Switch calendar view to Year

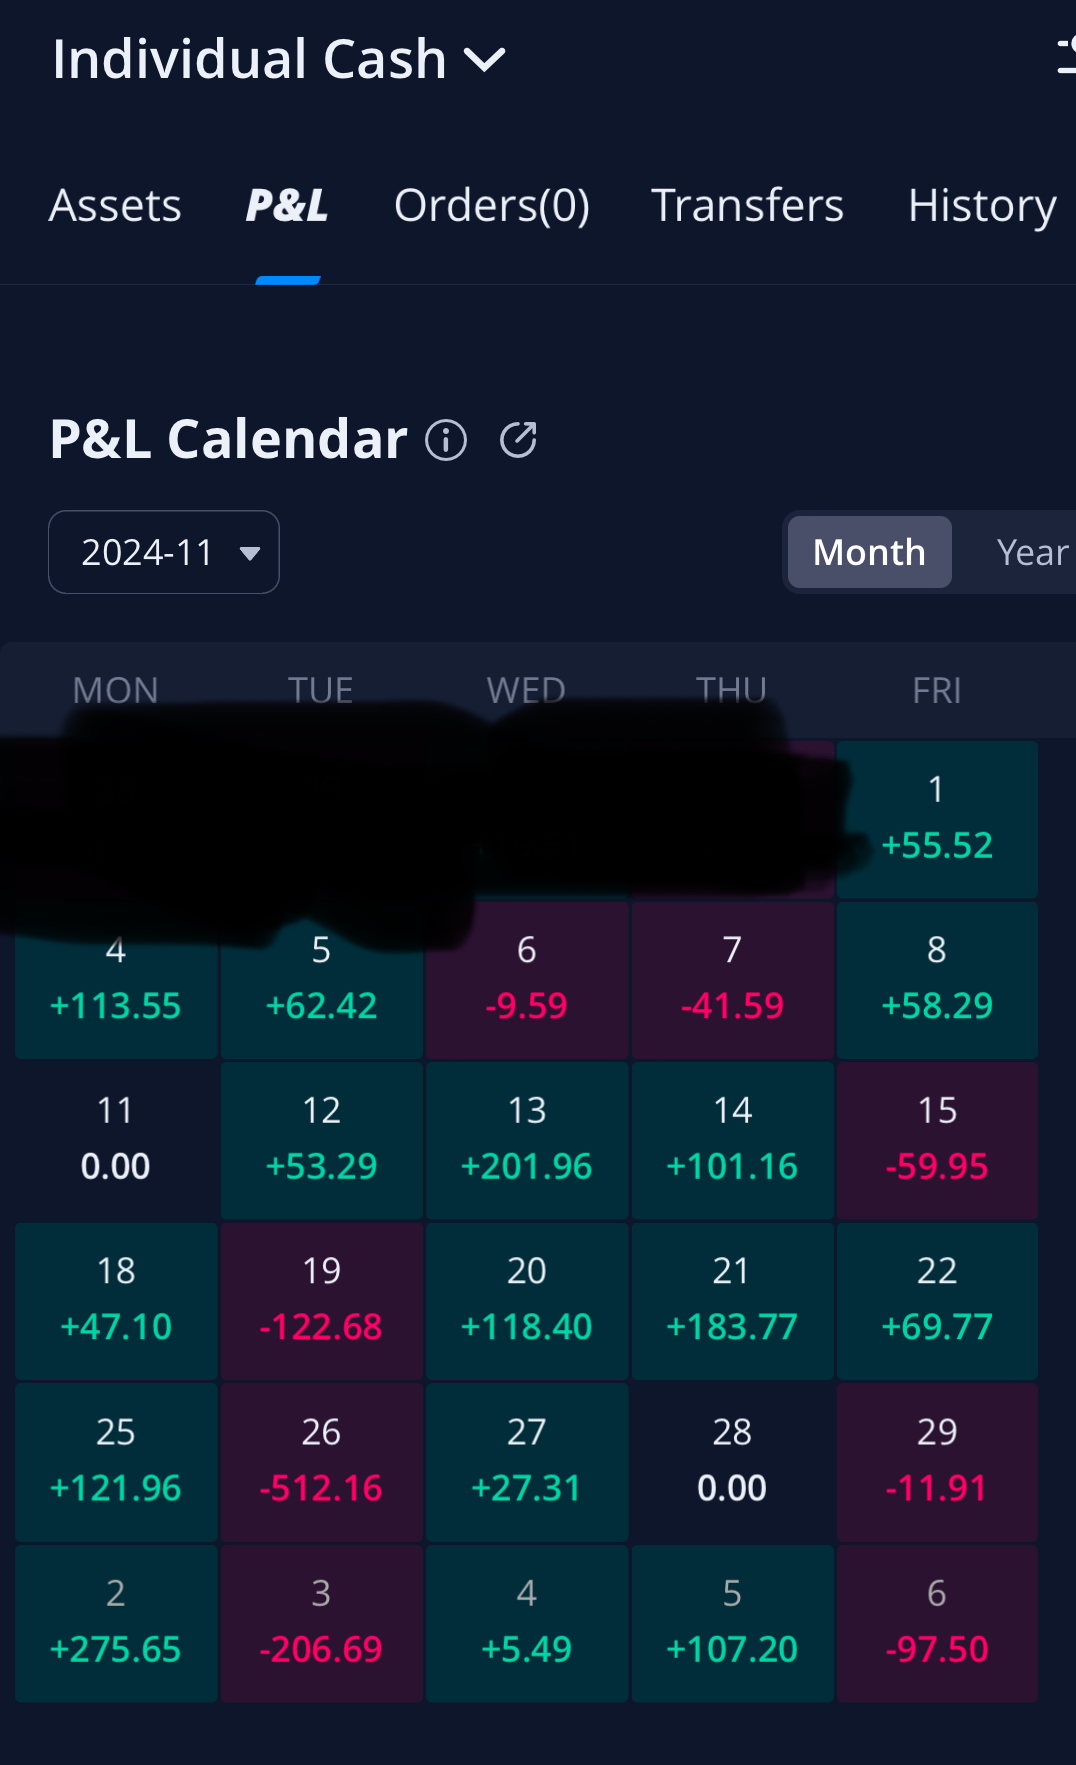point(1031,552)
